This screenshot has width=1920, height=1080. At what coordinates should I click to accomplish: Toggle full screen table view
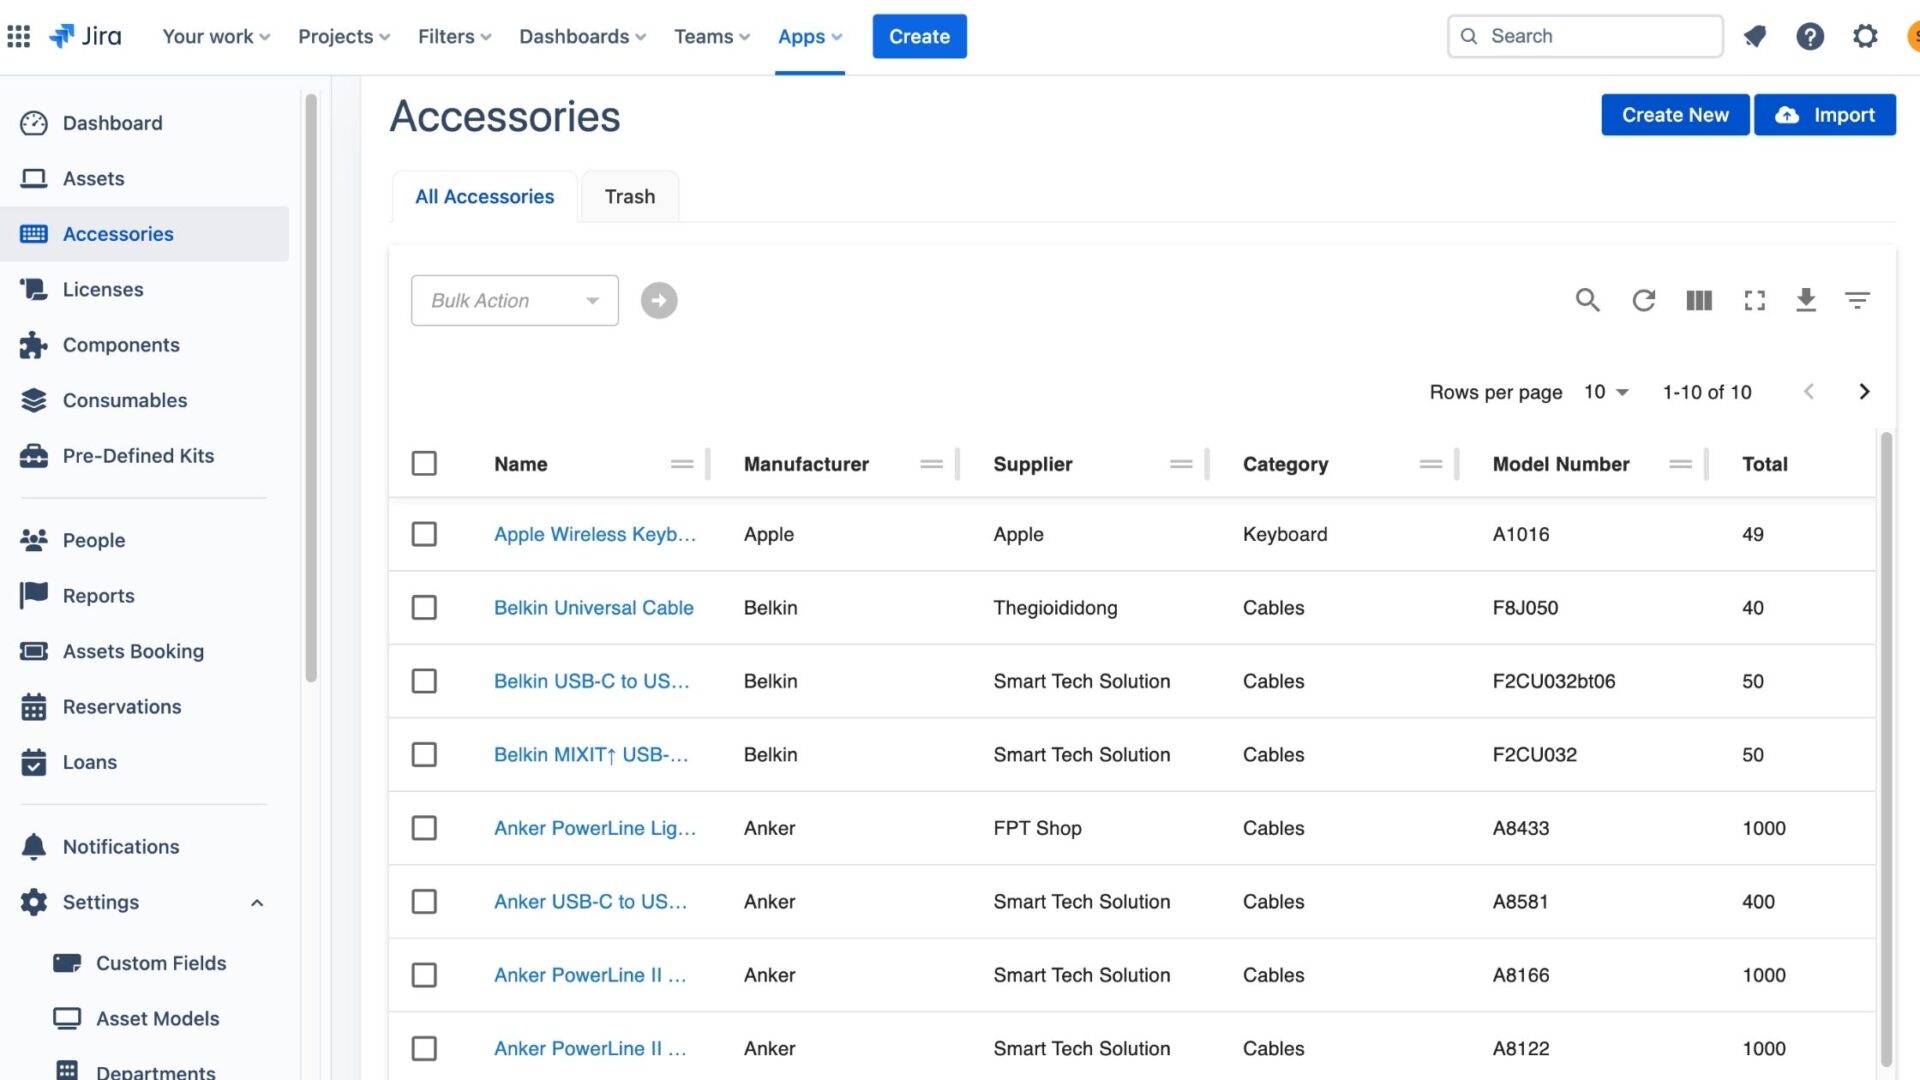[1754, 300]
